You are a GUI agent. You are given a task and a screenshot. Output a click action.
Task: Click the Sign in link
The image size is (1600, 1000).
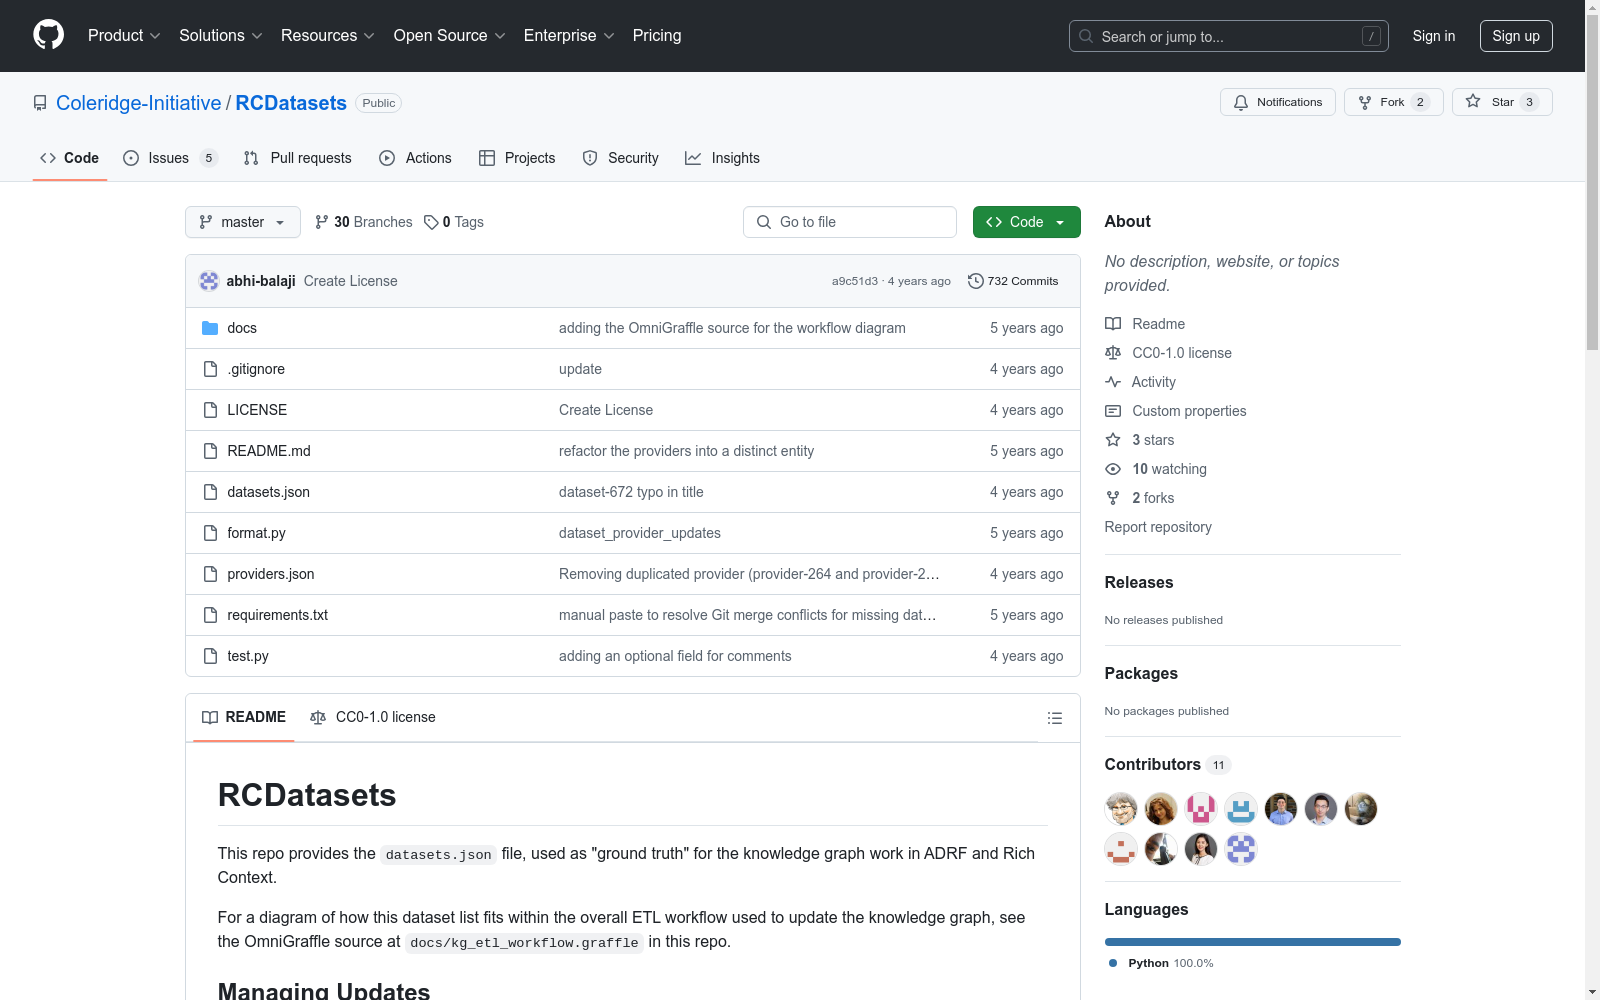click(1434, 36)
